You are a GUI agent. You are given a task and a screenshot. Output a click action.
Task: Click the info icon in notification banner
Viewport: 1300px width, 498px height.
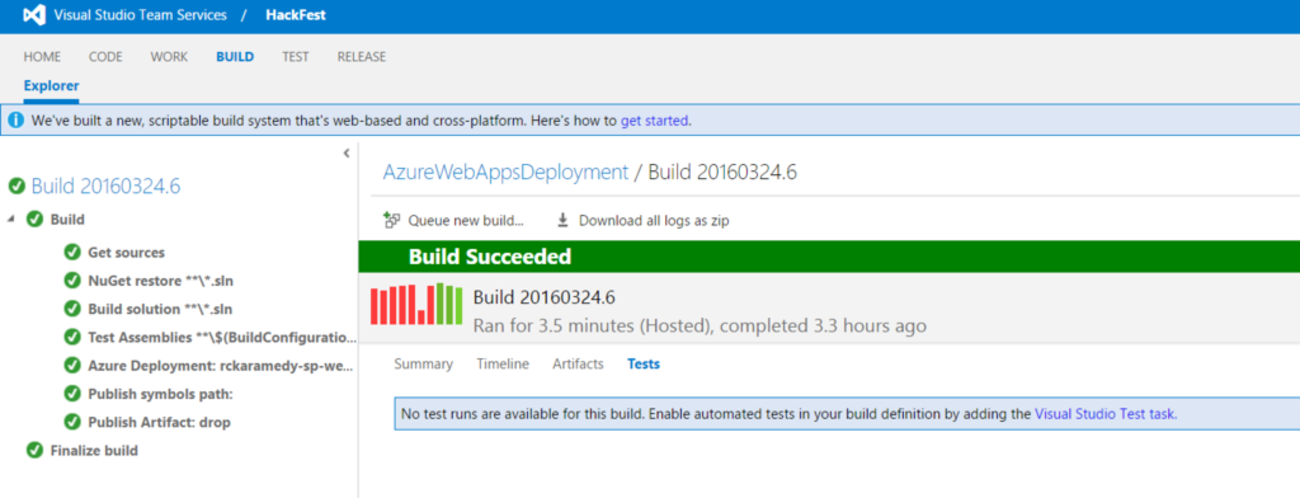[16, 121]
